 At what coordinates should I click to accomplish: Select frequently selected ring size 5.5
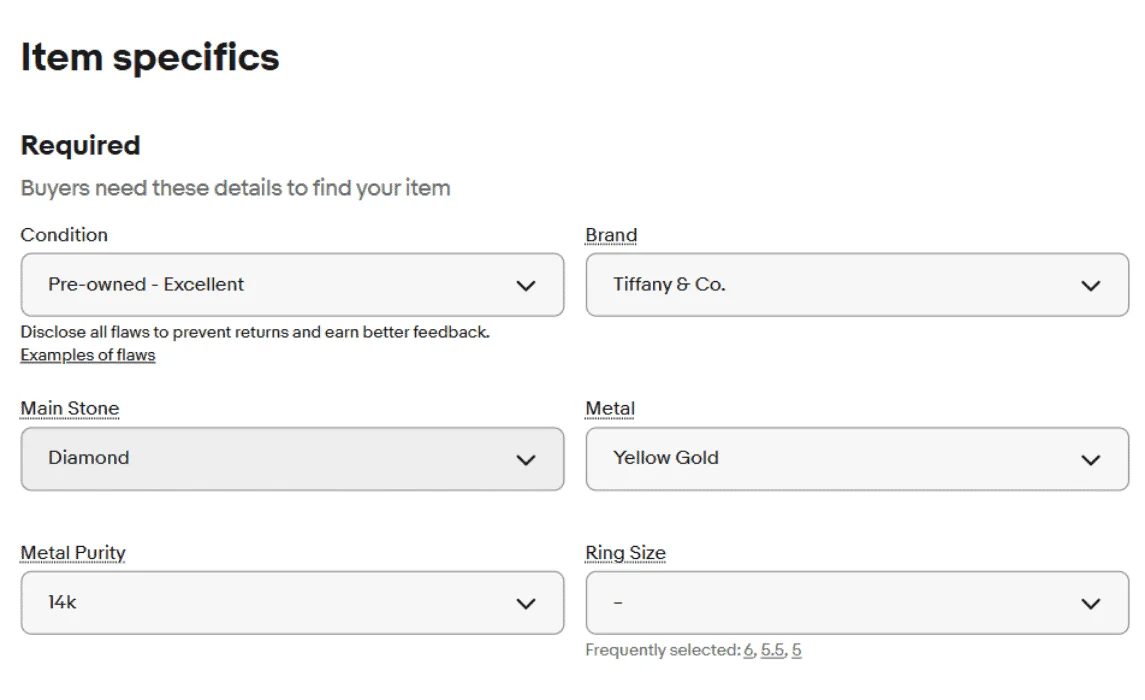[772, 650]
